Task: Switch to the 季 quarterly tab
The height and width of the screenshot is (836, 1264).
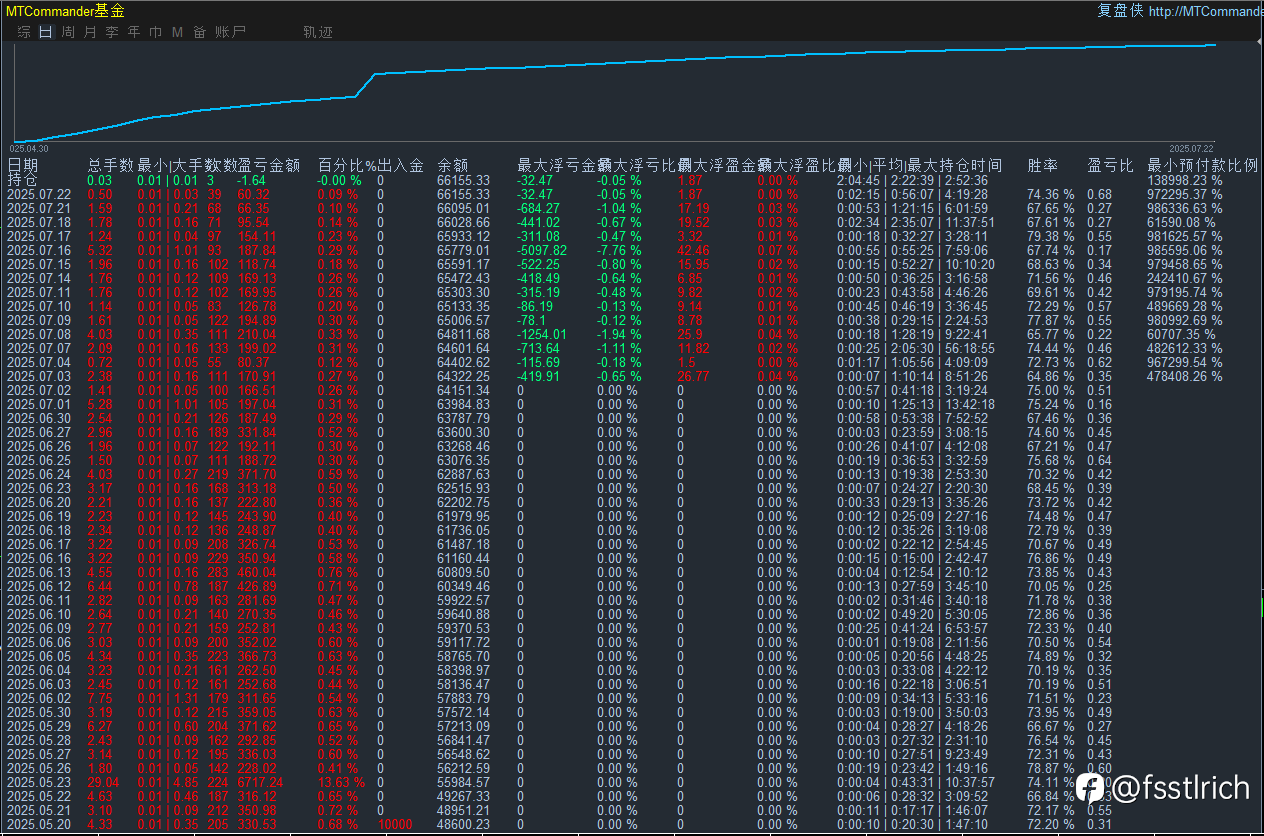Action: (x=112, y=32)
